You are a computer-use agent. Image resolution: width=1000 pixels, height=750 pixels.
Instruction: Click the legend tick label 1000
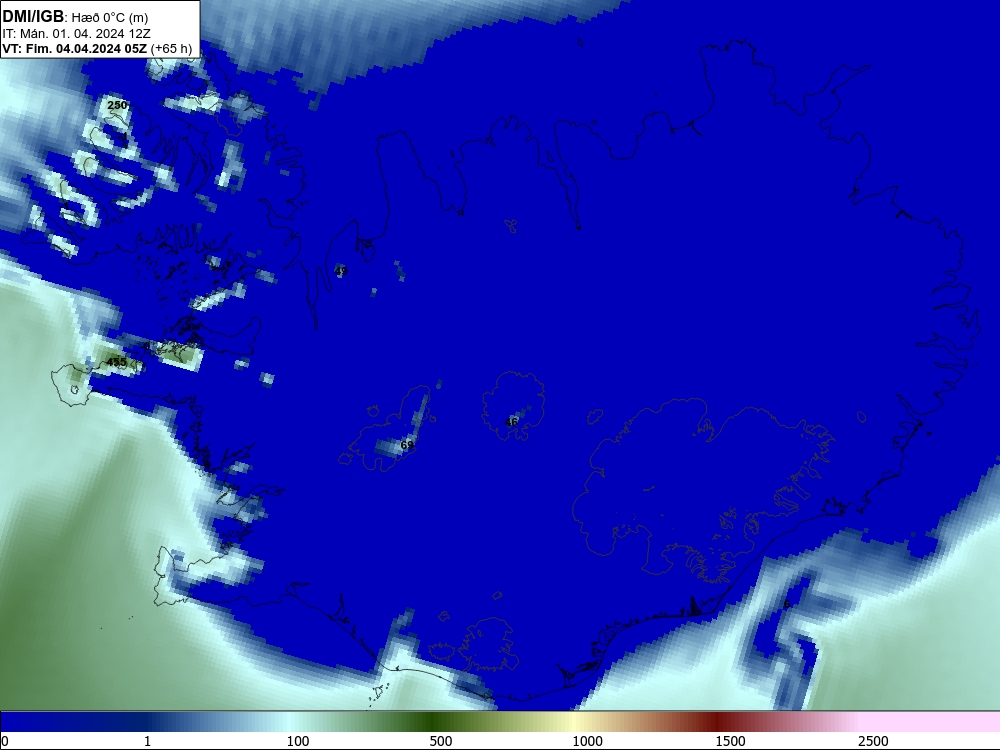coord(587,741)
